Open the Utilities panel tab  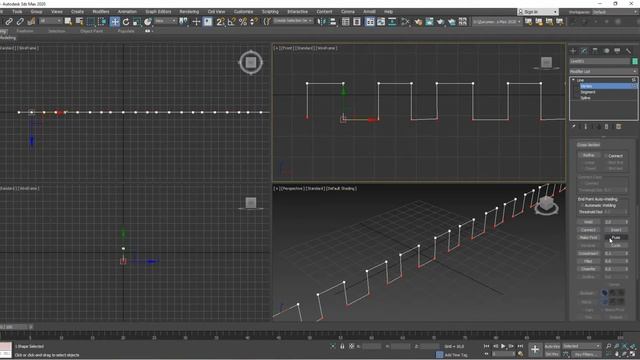click(628, 51)
